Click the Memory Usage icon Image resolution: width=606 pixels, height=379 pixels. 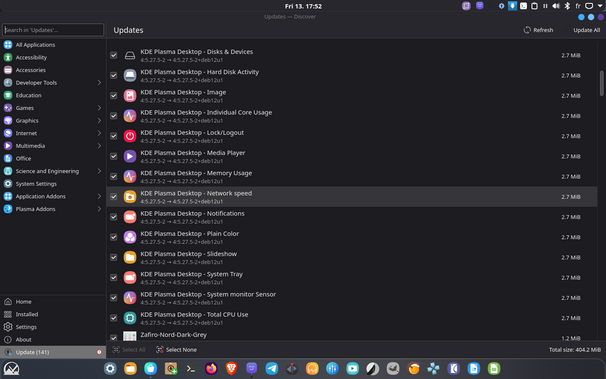[130, 176]
